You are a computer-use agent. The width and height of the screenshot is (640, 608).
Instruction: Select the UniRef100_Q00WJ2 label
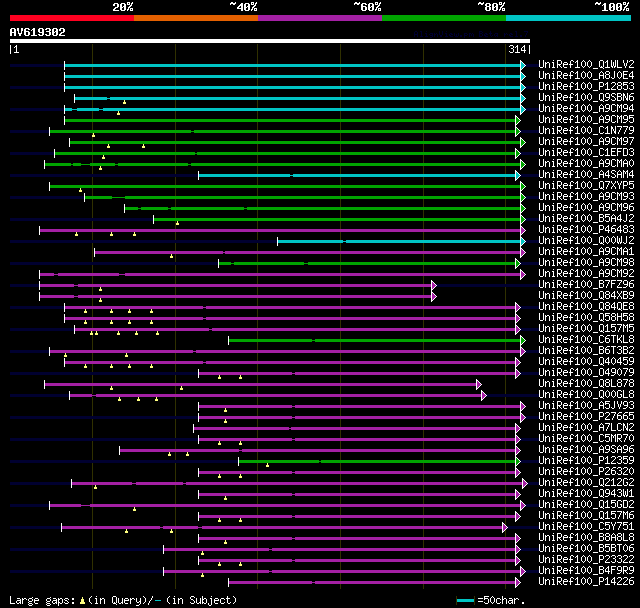click(586, 241)
